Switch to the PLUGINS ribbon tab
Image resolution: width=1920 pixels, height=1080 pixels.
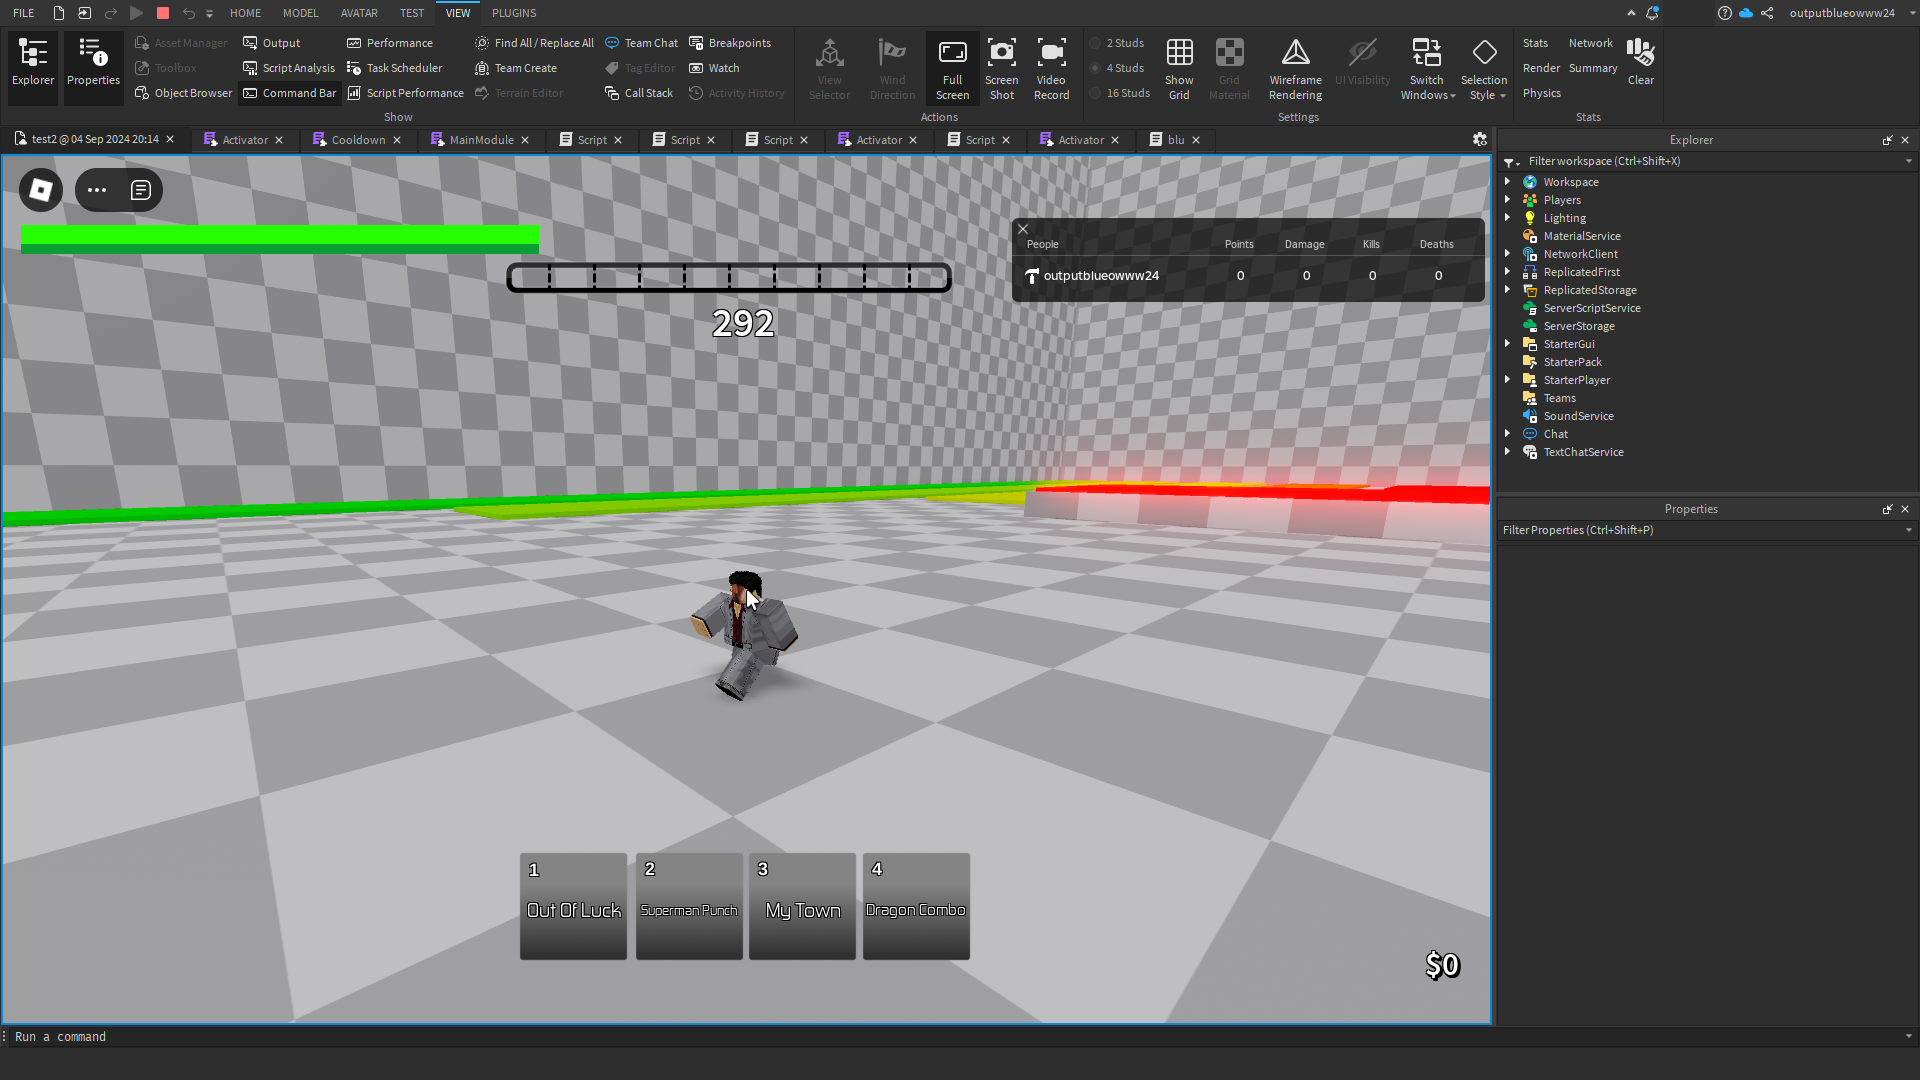[x=514, y=13]
